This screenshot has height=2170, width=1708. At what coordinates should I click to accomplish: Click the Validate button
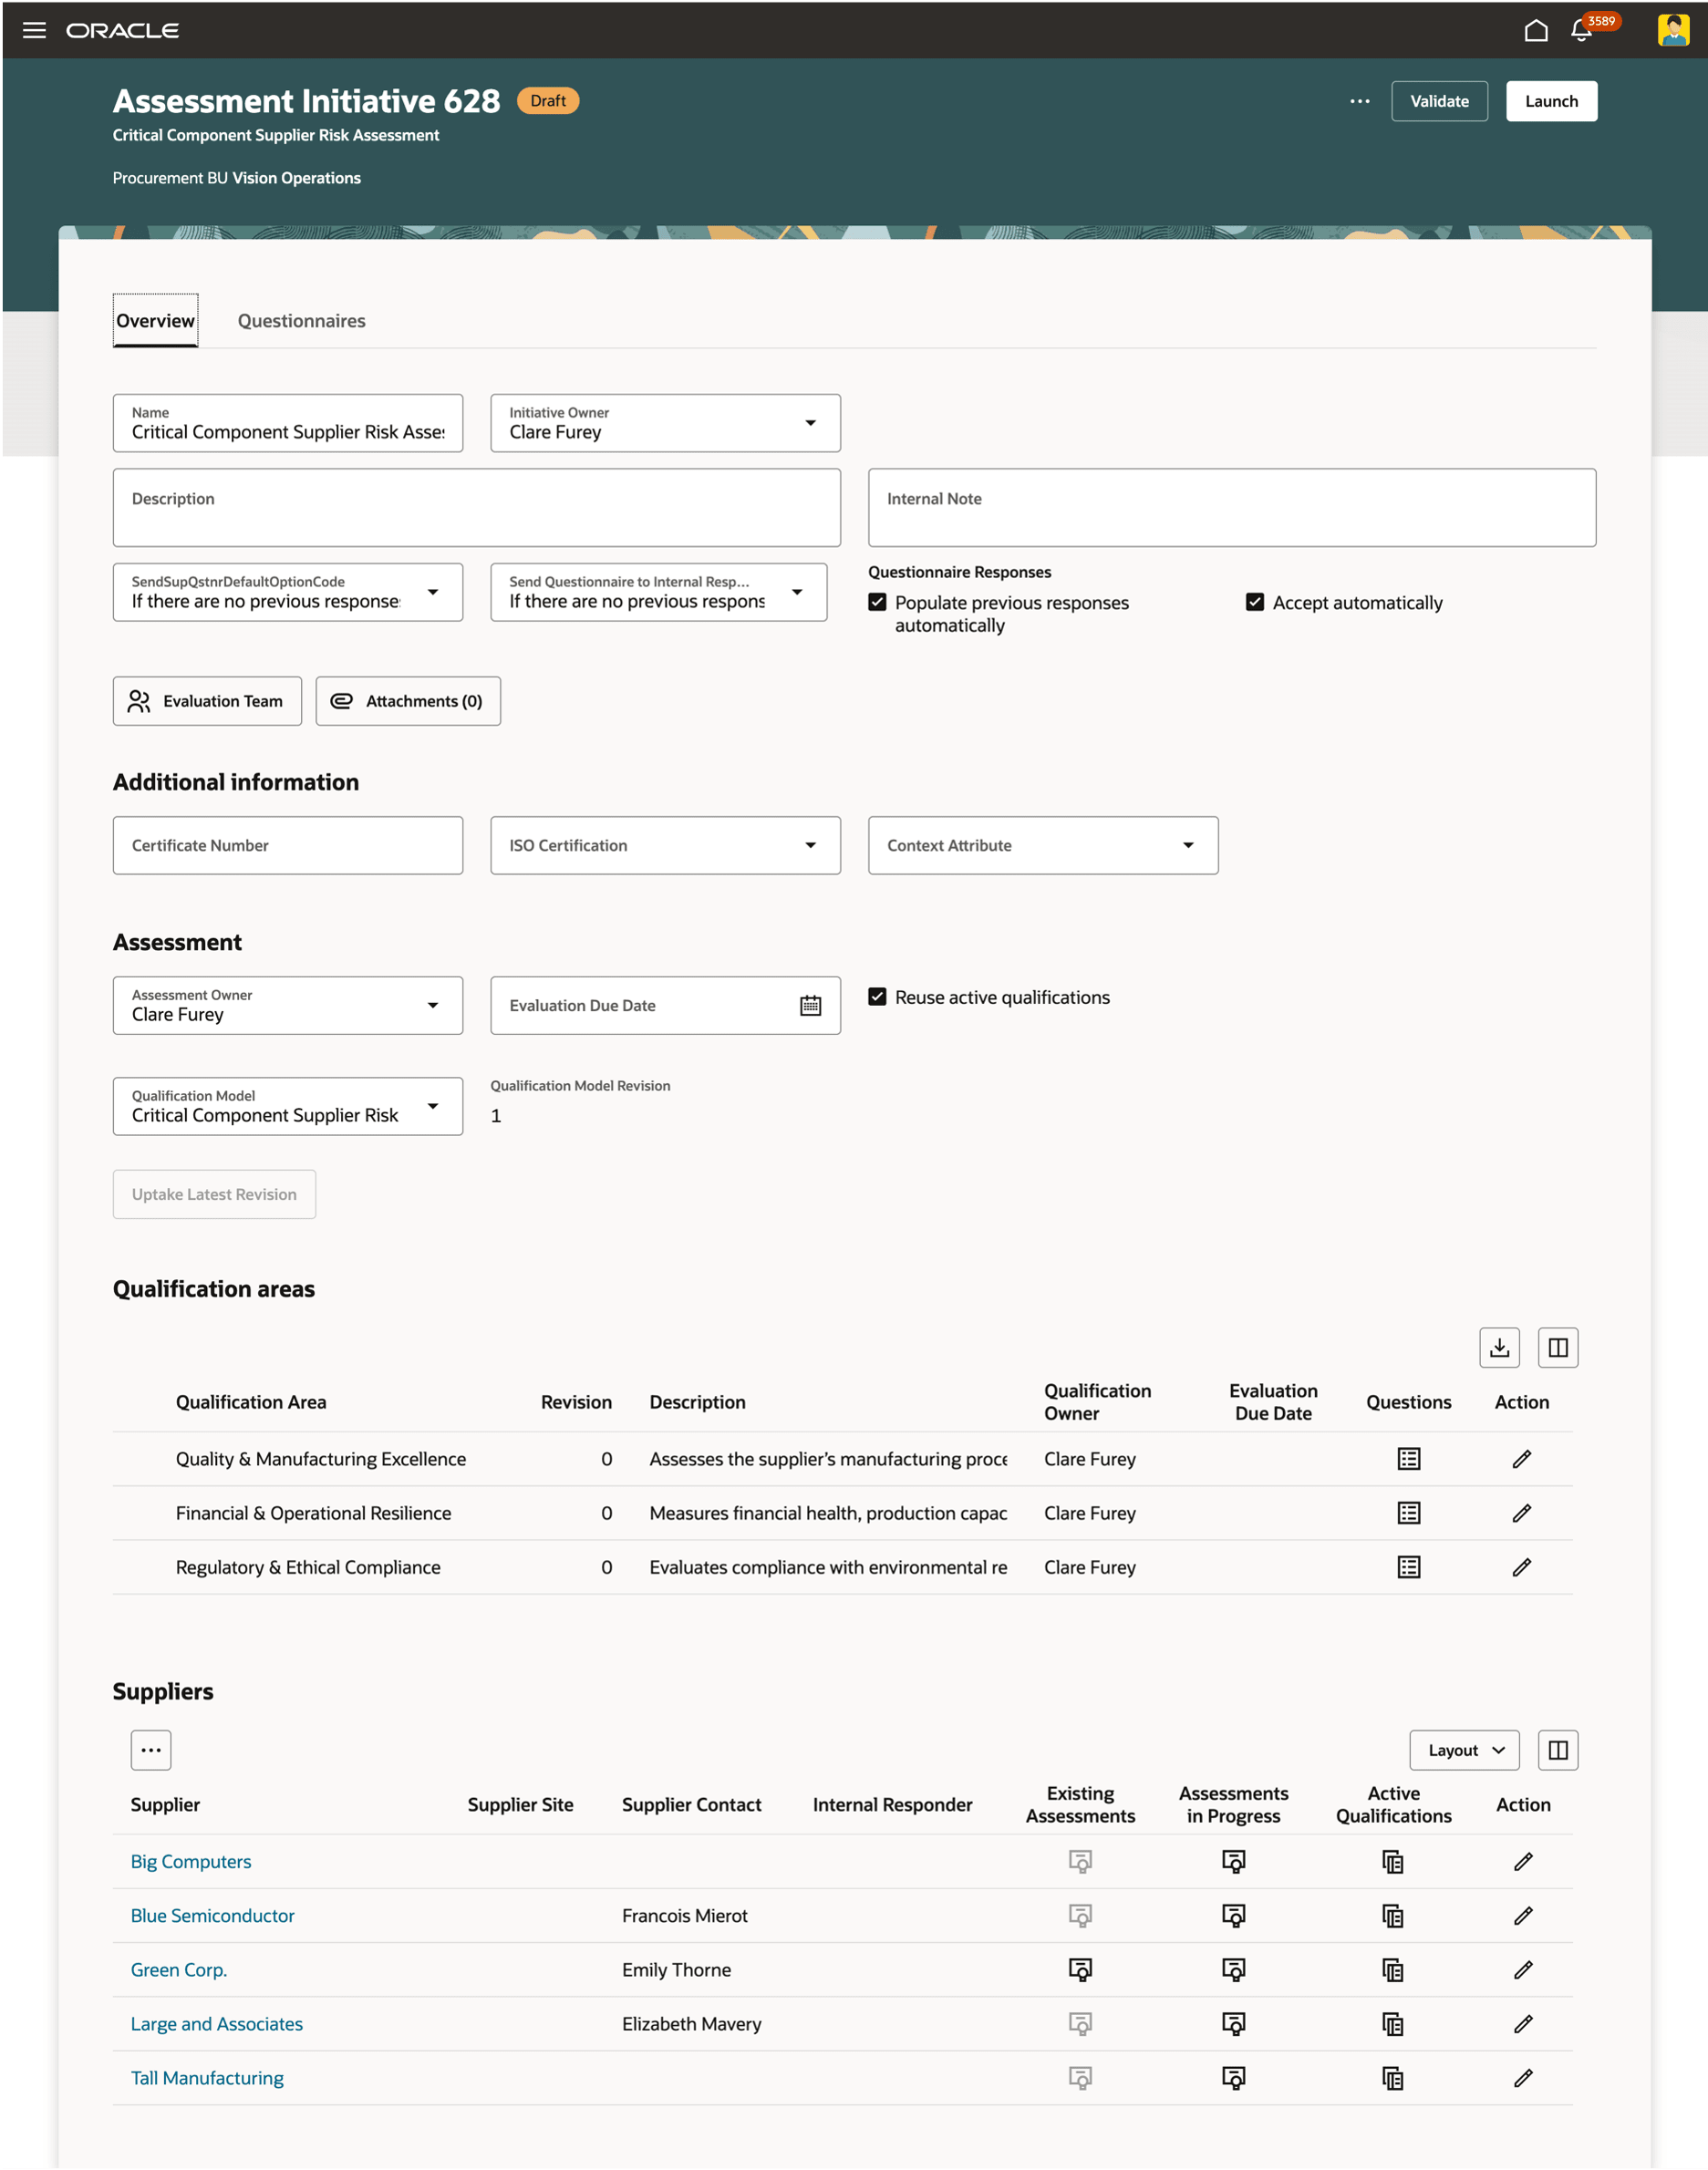(x=1439, y=101)
